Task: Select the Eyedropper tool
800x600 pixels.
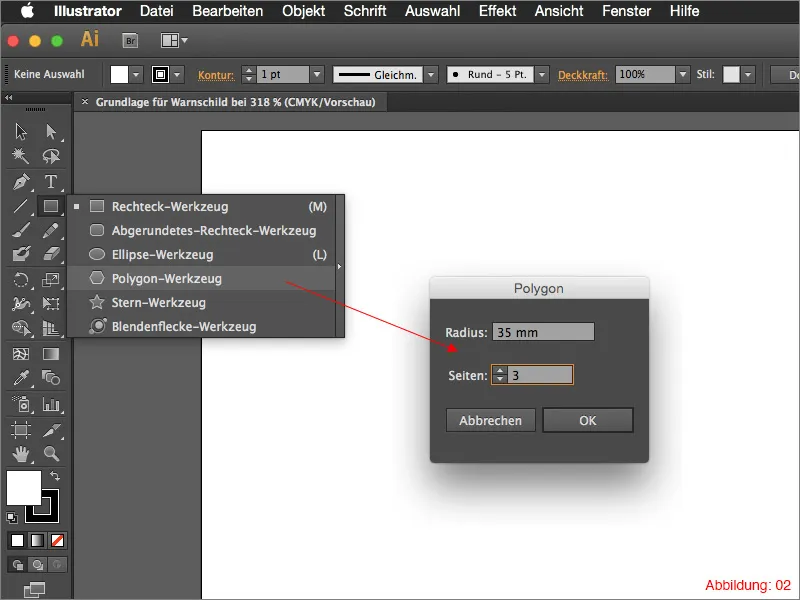Action: (21, 378)
